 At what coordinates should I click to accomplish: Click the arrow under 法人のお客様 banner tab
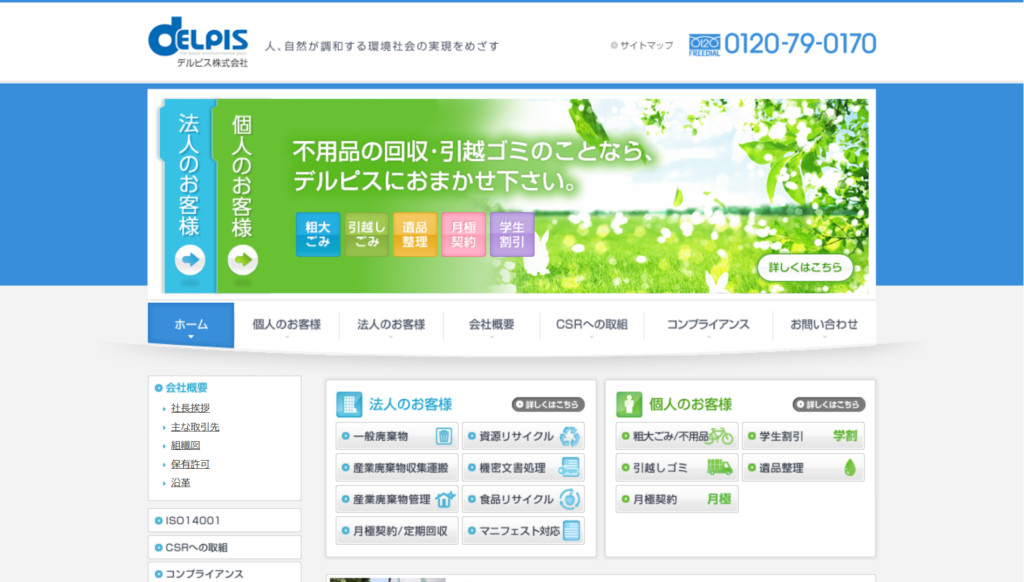pos(189,261)
